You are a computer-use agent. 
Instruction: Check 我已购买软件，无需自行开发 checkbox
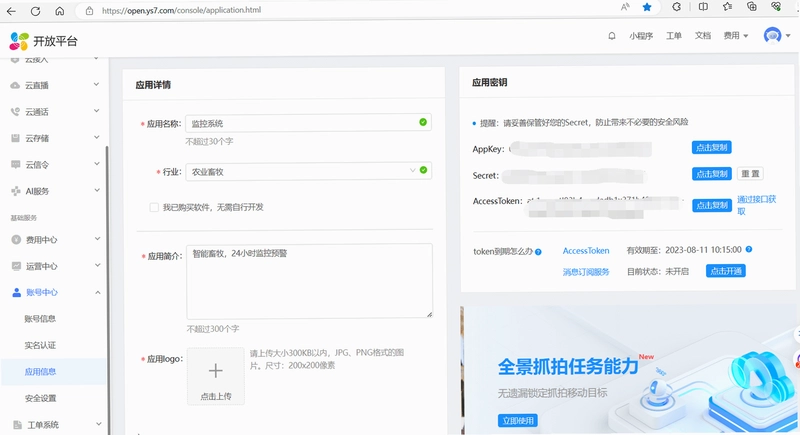pos(154,207)
